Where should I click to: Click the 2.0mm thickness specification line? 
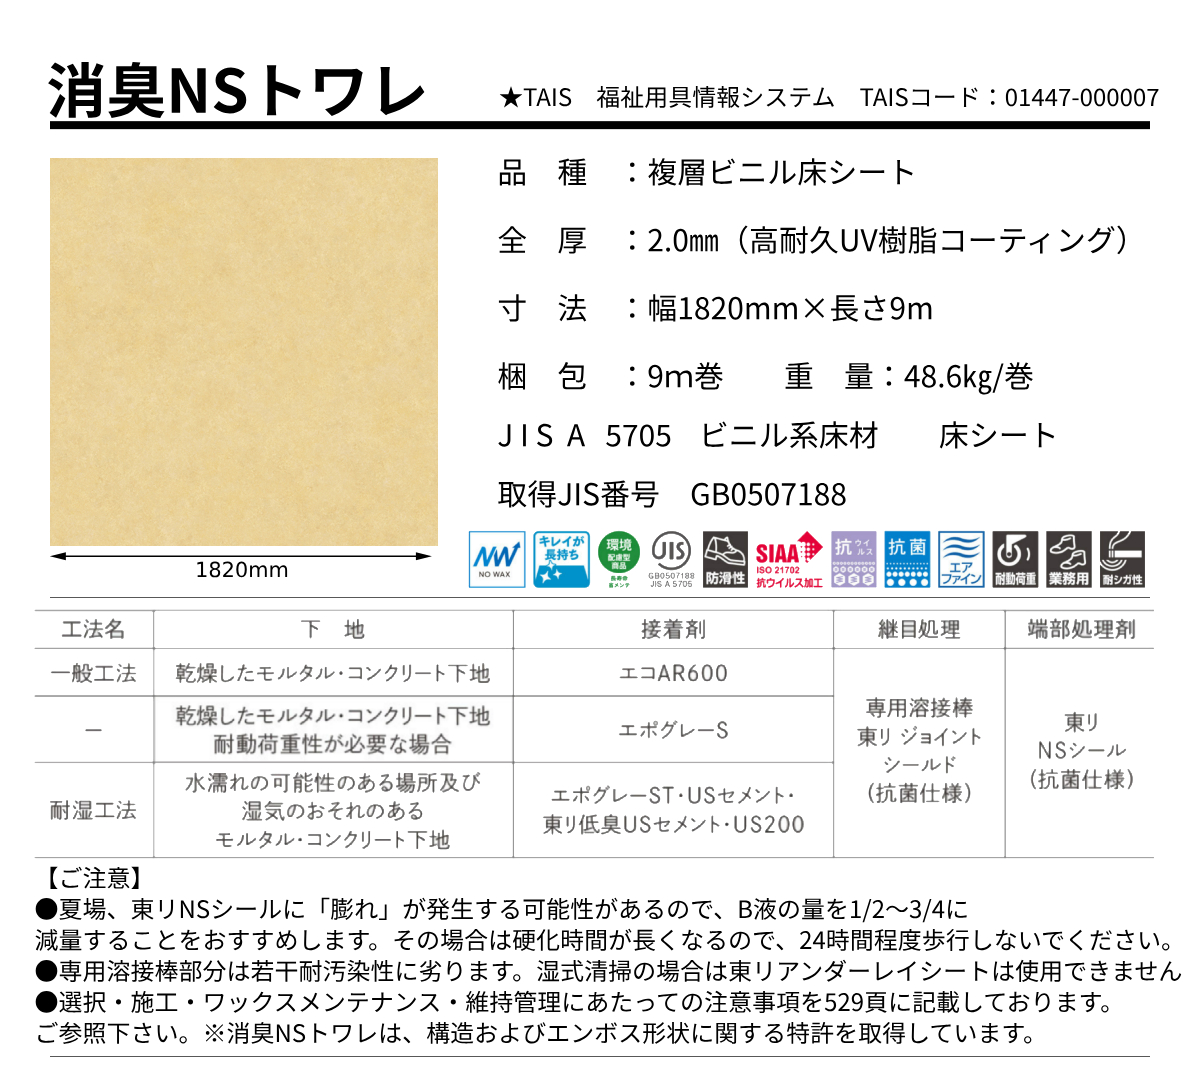tap(814, 240)
